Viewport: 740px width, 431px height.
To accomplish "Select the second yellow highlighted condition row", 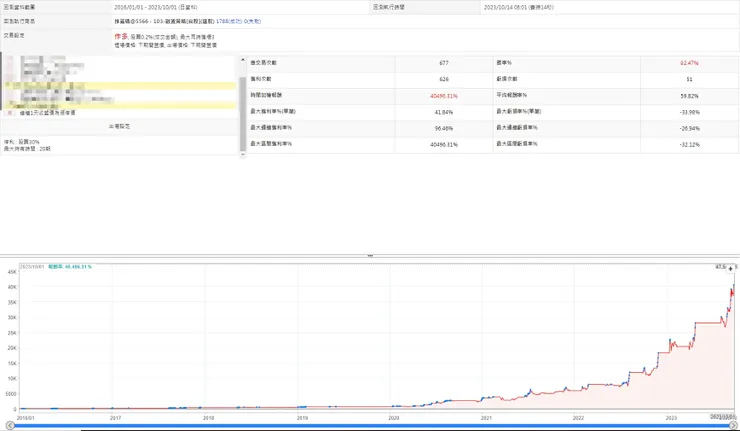I will (120, 103).
